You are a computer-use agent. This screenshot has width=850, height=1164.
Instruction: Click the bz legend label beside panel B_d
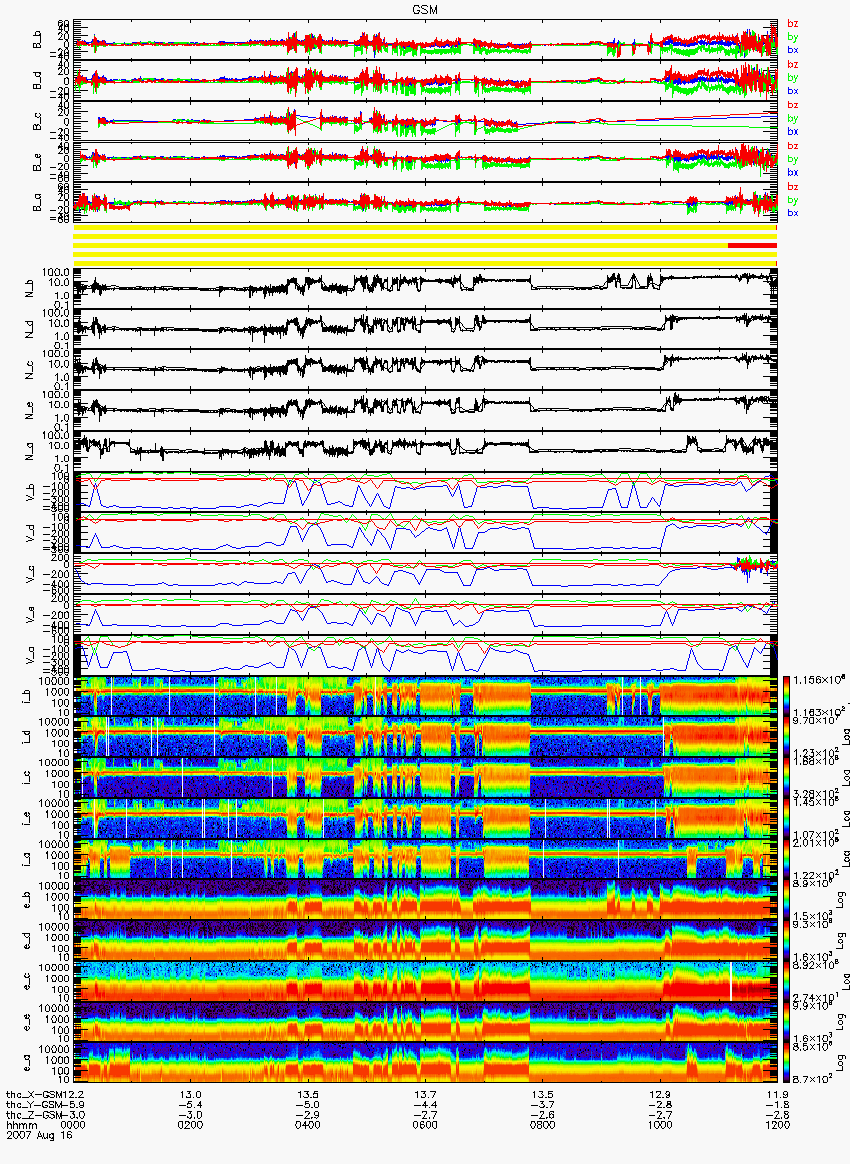pyautogui.click(x=792, y=65)
